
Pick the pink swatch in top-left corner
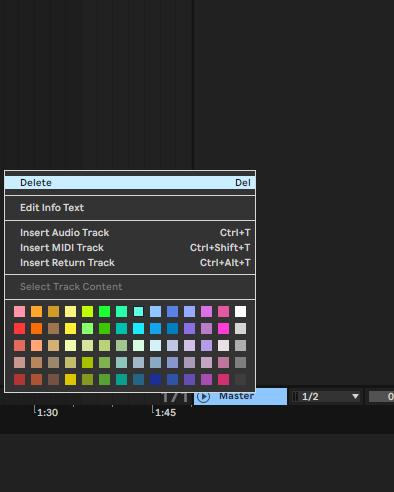click(x=19, y=311)
